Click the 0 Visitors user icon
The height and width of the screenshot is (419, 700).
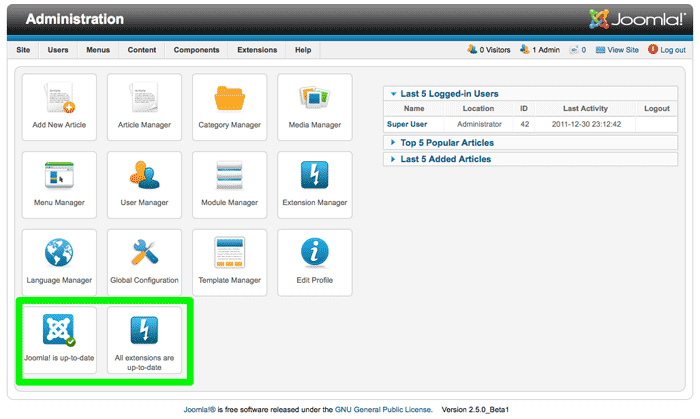pos(472,49)
